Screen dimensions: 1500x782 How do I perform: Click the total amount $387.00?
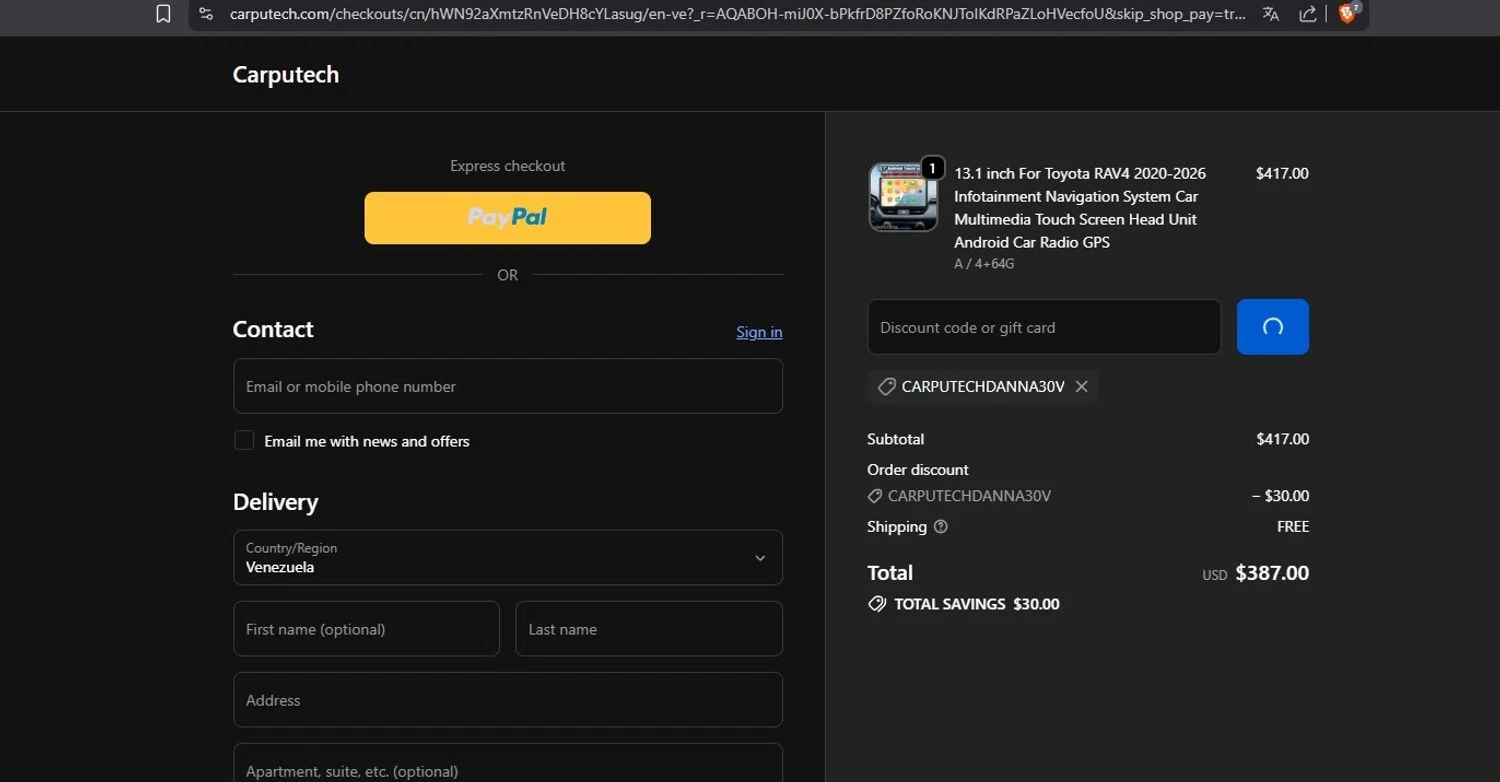tap(1272, 573)
